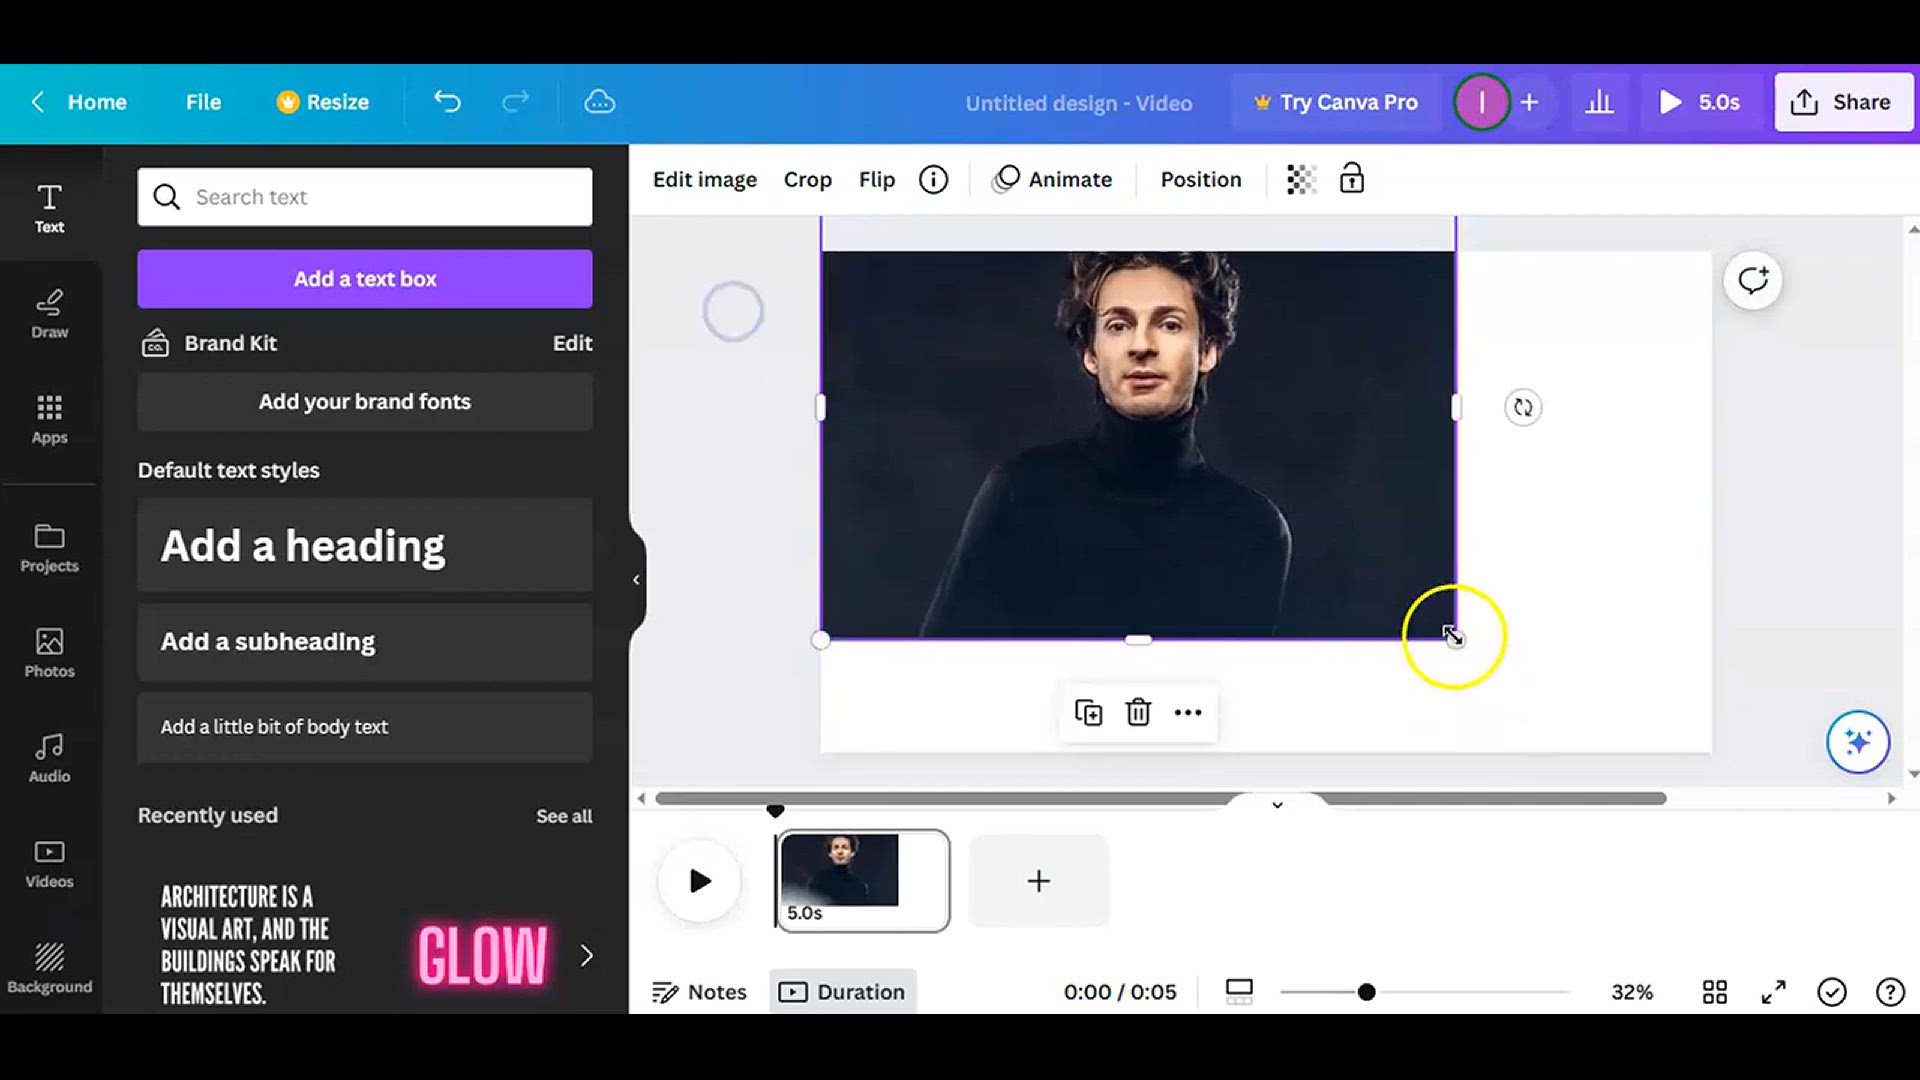Open the help question mark icon
1920x1080 pixels.
point(1890,992)
